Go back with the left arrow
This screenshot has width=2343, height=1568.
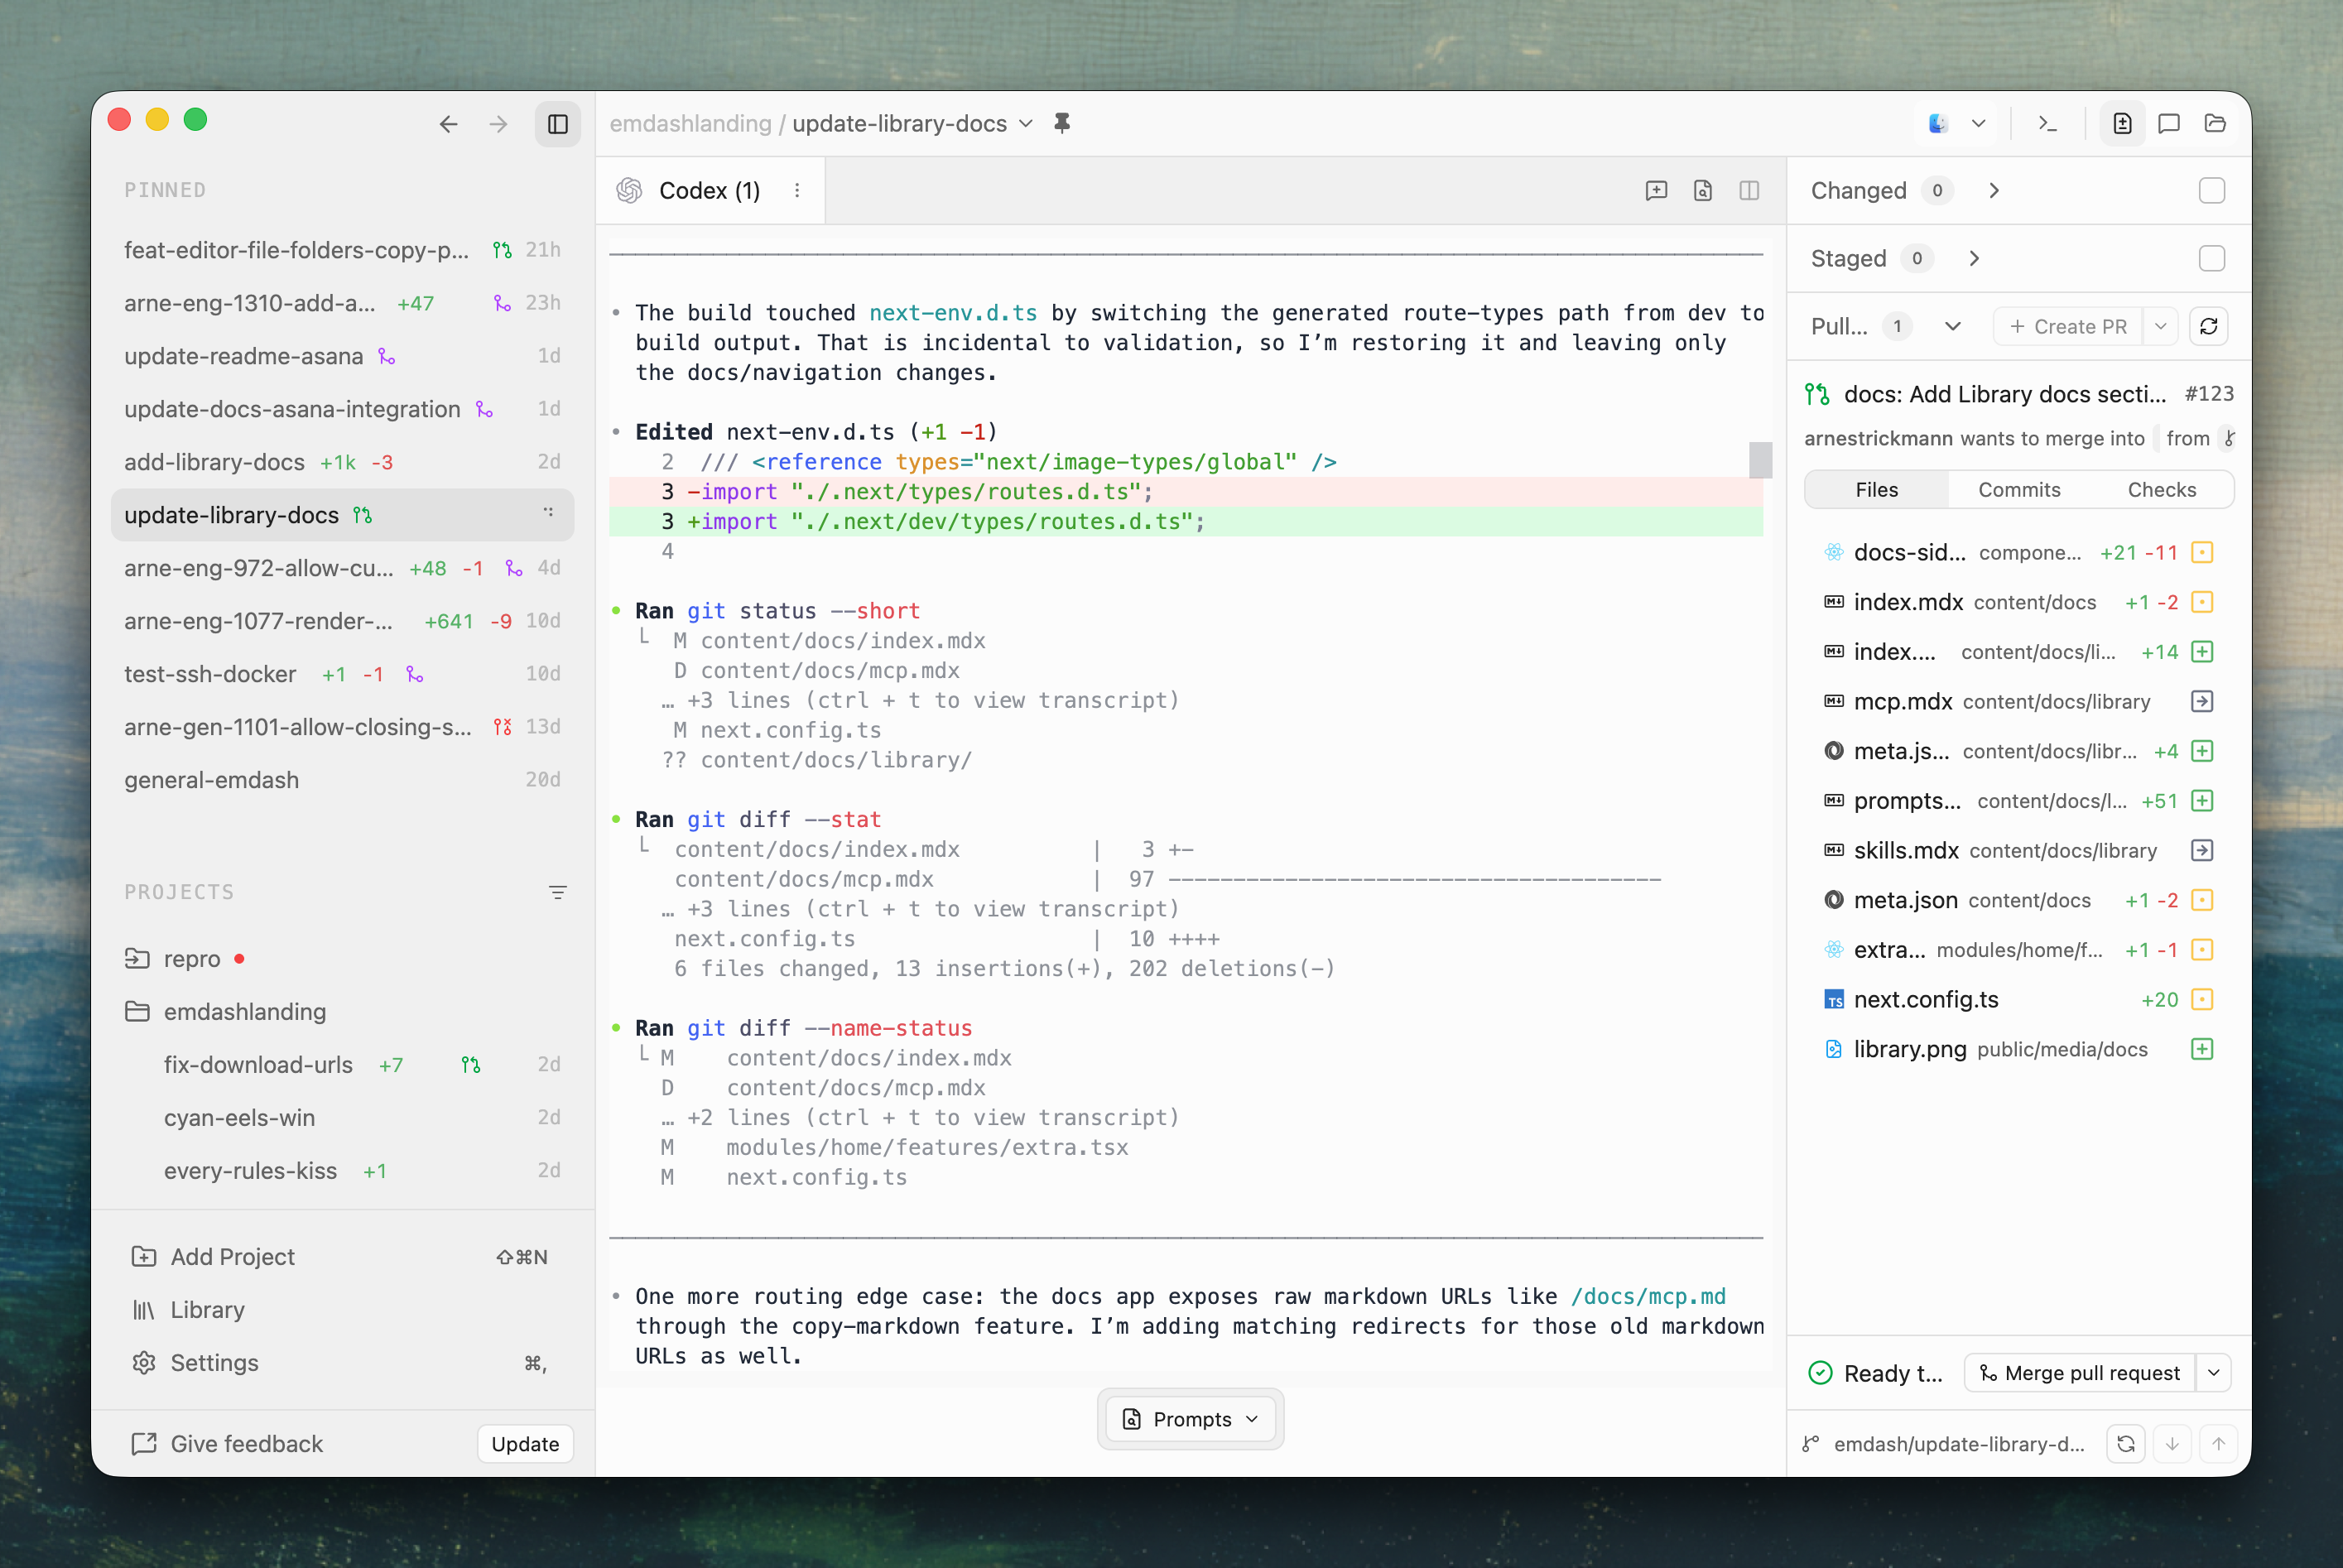pyautogui.click(x=448, y=124)
